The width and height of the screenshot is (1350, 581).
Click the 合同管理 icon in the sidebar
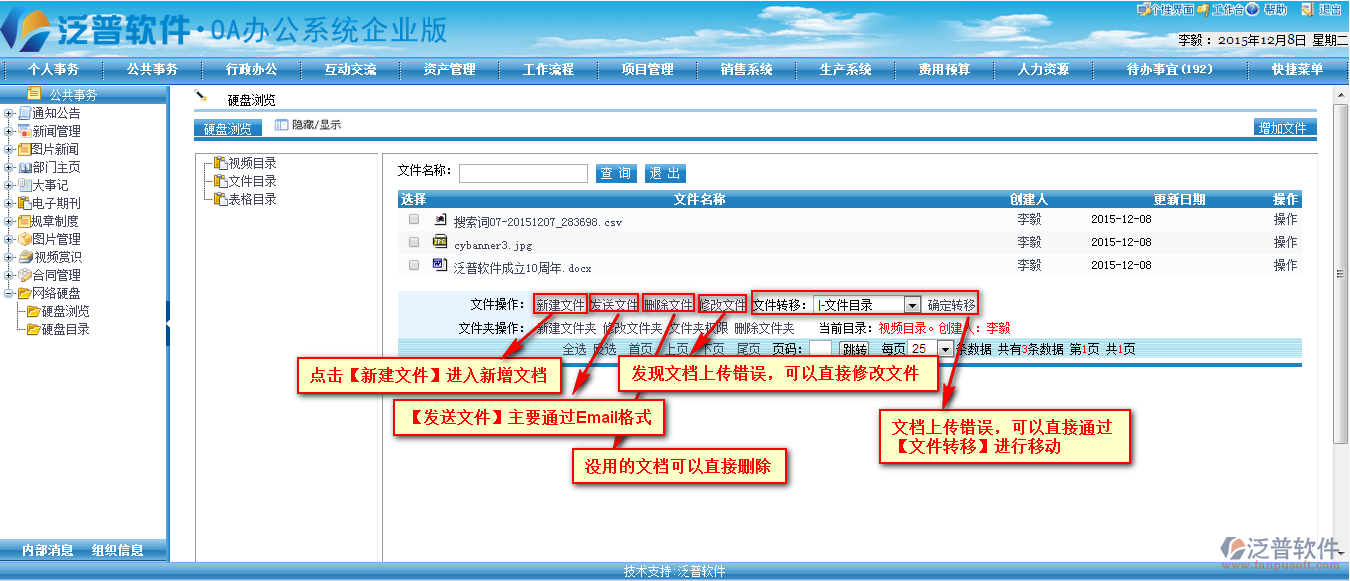pyautogui.click(x=24, y=275)
